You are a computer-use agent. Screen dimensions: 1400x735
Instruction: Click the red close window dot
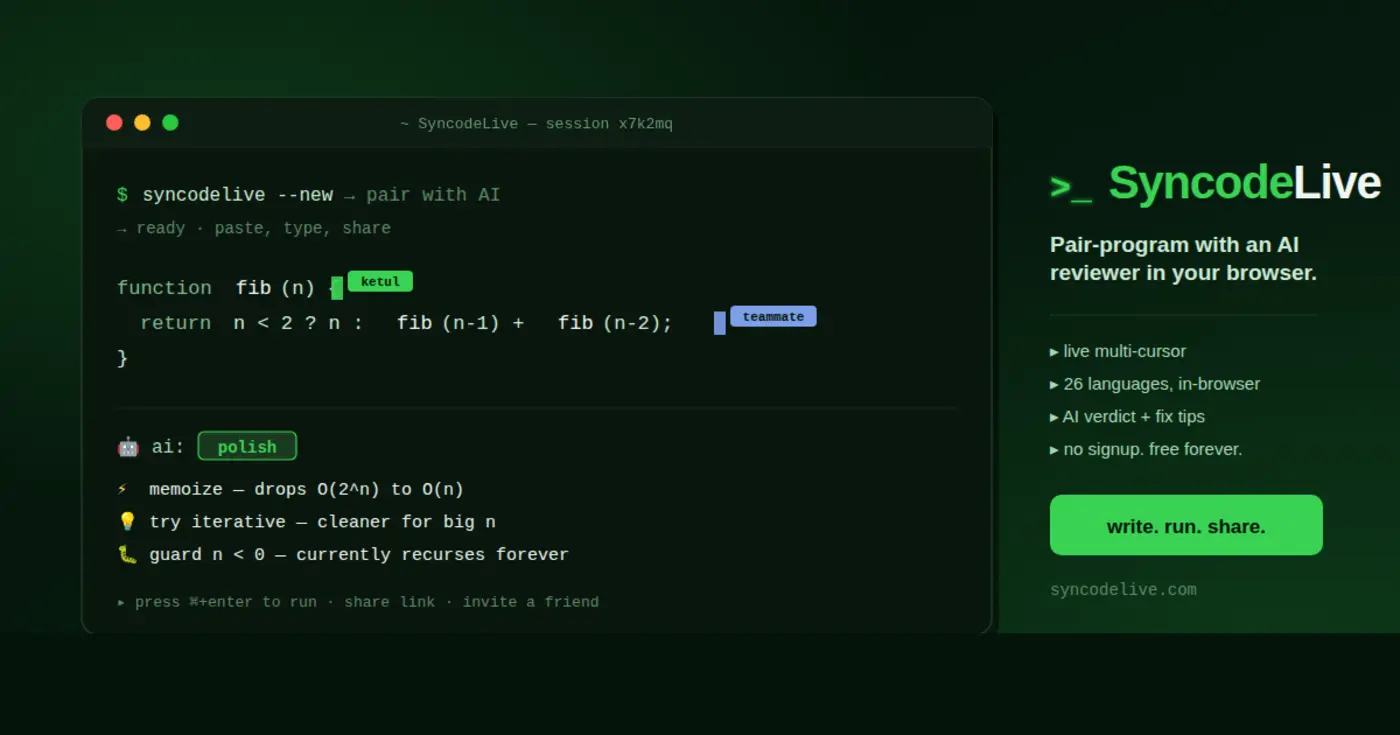(x=114, y=123)
